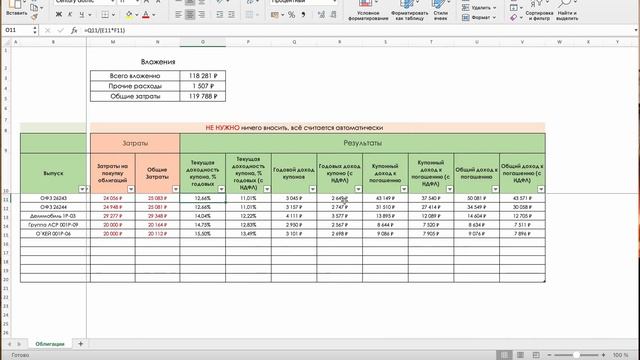
Task: Open Найти и выделить menu
Action: tap(567, 10)
